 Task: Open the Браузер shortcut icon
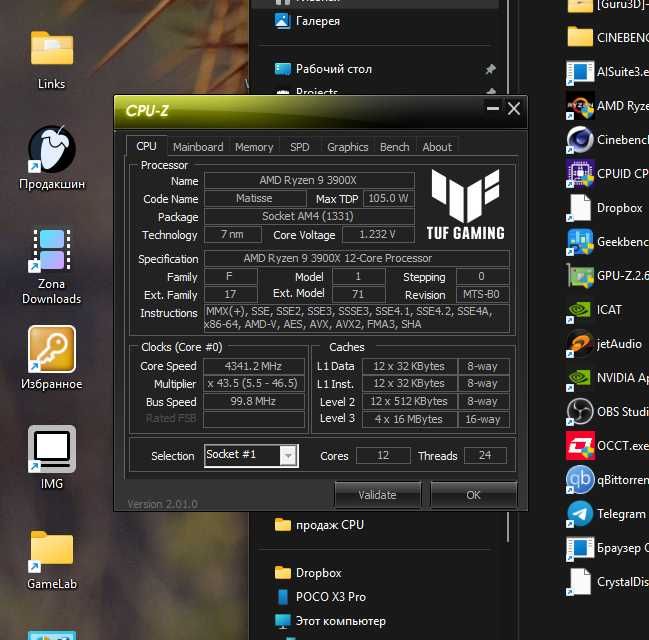(x=579, y=548)
